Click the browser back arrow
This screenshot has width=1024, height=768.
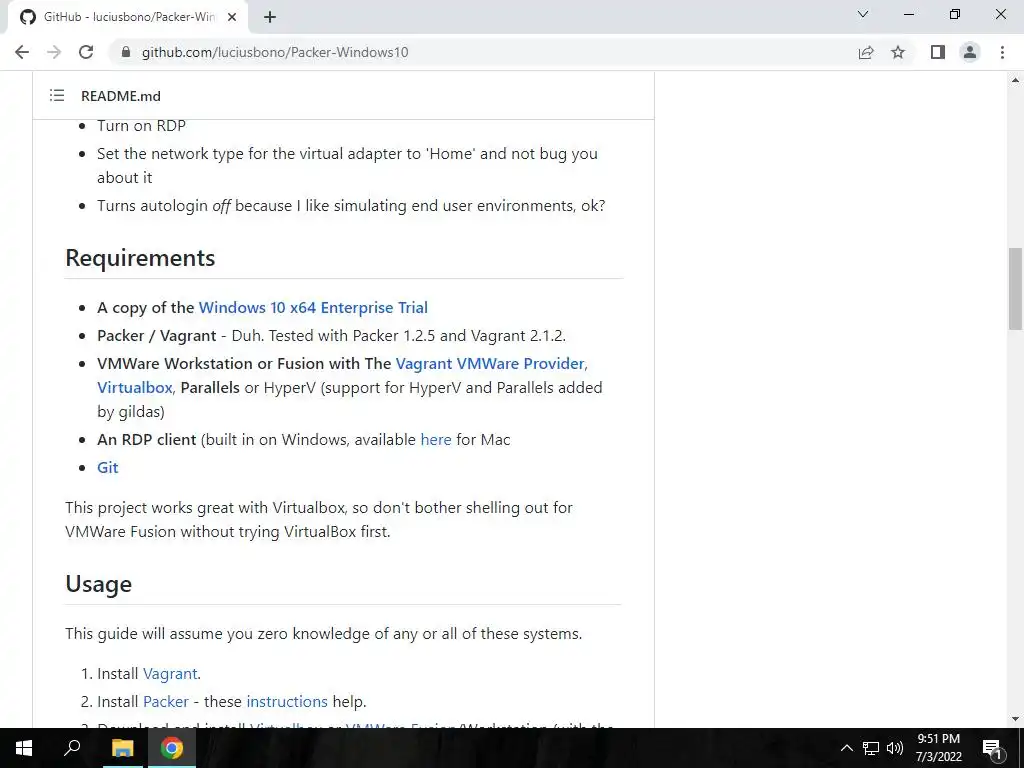22,52
